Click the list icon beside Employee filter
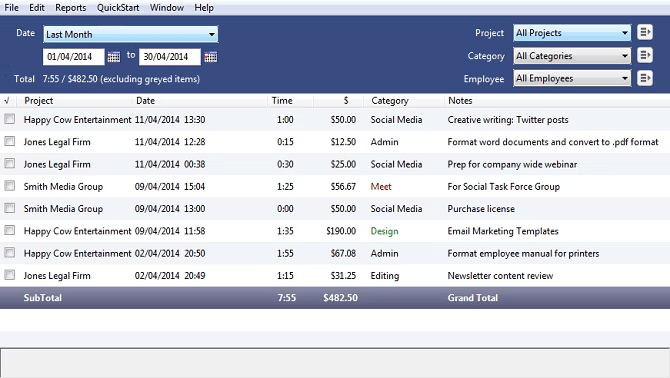 tap(644, 78)
